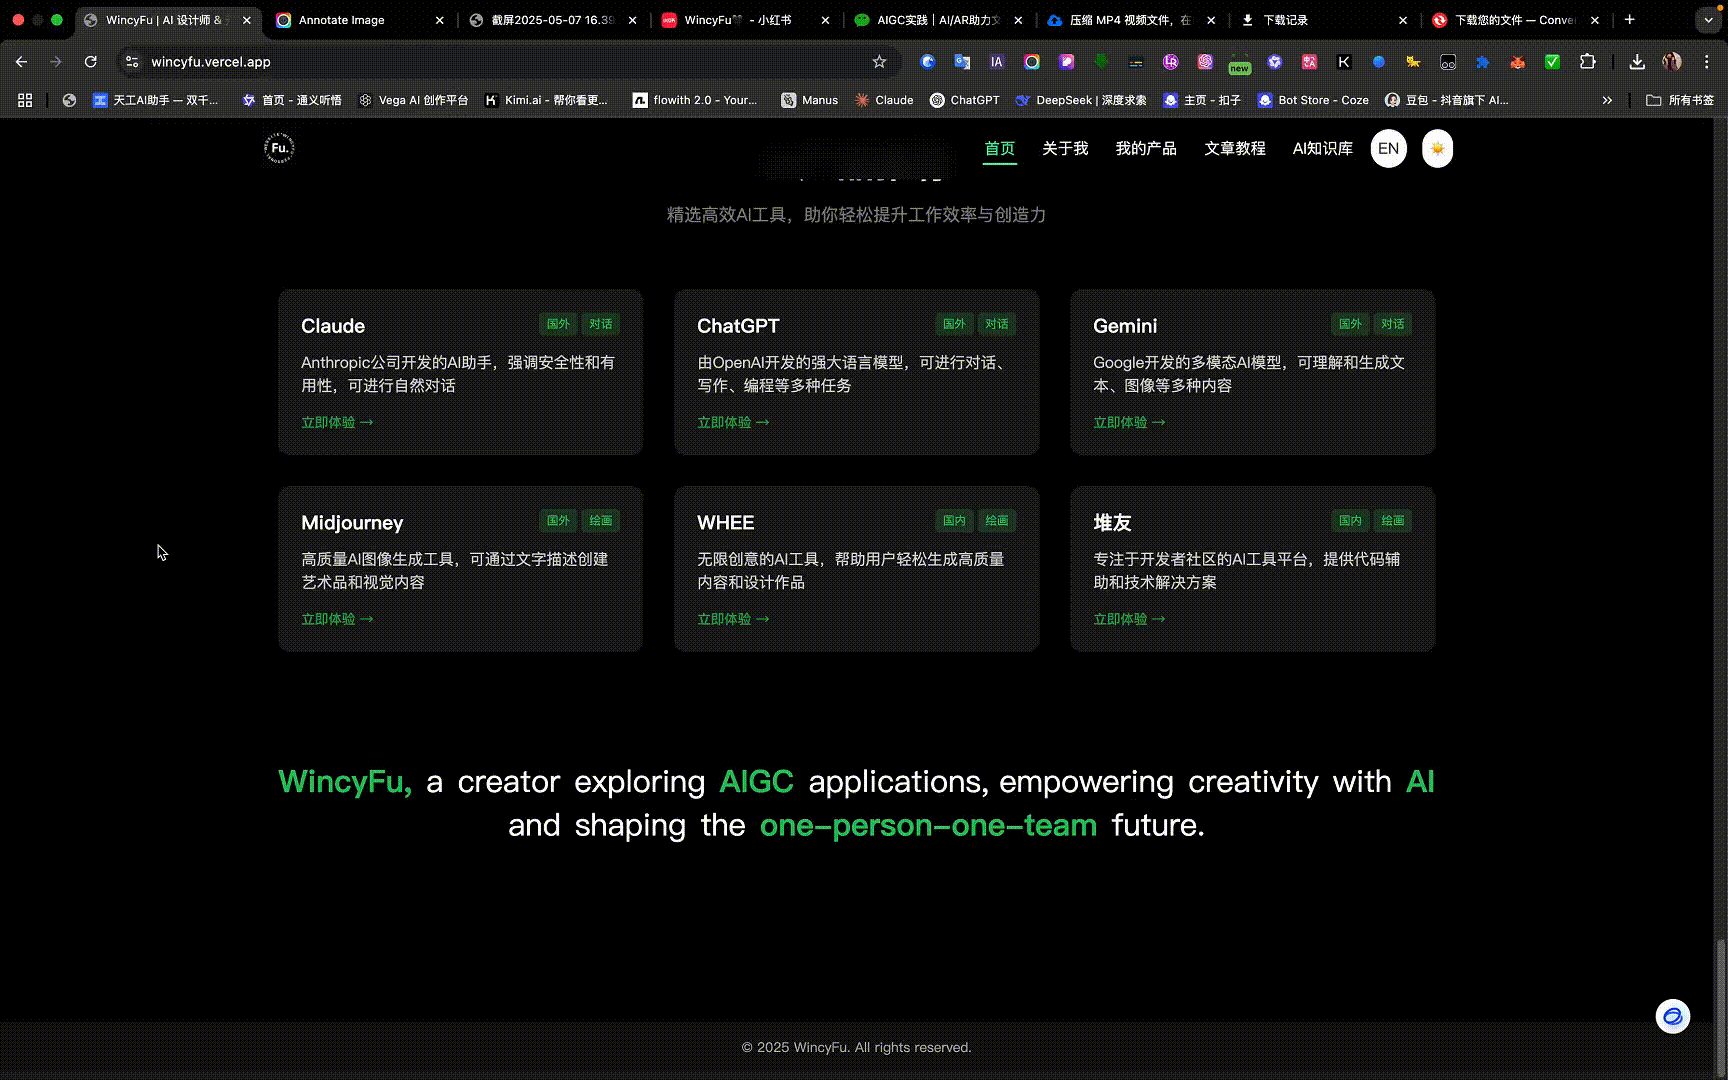Open the 'Manus' bookmark

(x=810, y=100)
